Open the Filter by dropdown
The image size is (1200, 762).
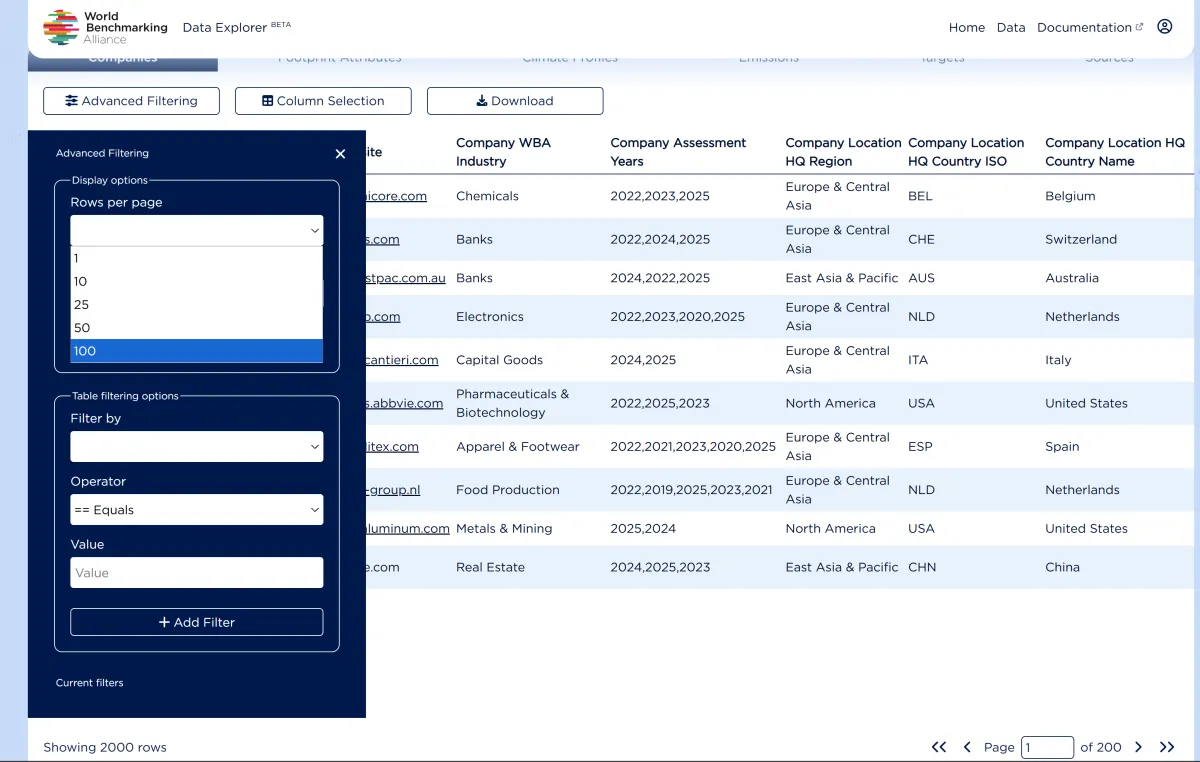point(197,447)
